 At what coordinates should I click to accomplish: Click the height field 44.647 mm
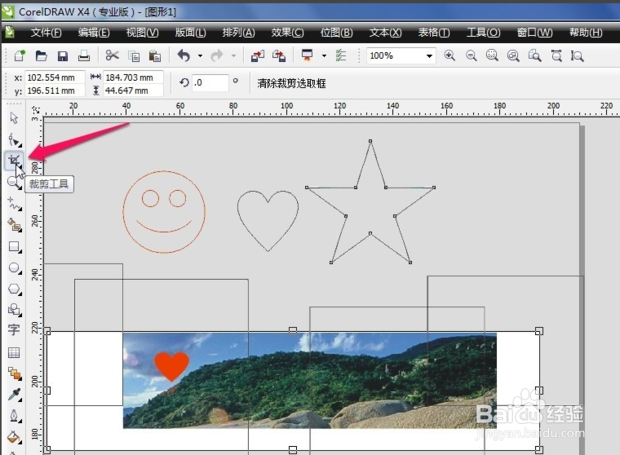[133, 91]
